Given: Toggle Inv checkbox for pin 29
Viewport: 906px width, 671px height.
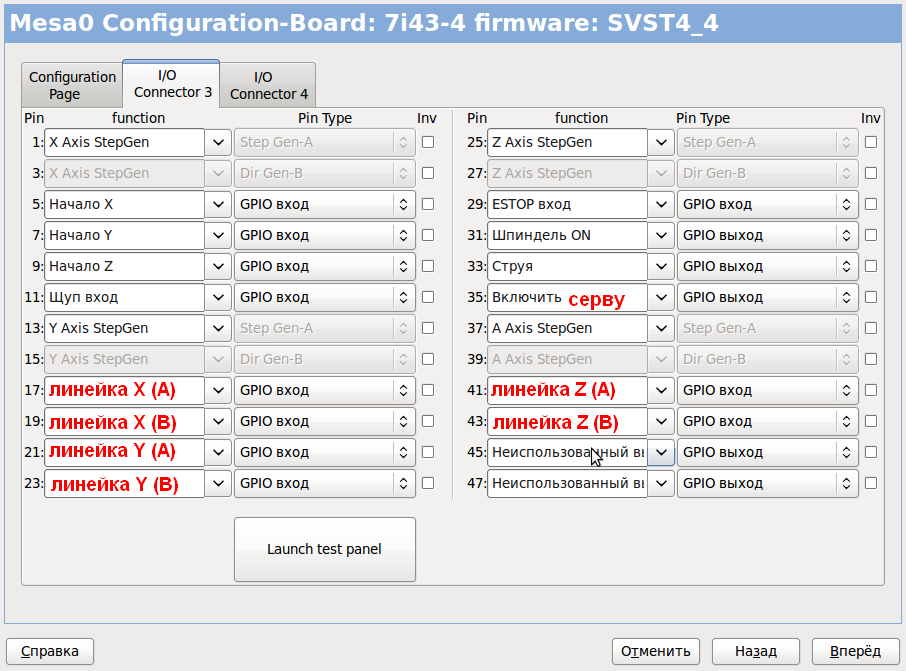Looking at the screenshot, I should pos(871,204).
